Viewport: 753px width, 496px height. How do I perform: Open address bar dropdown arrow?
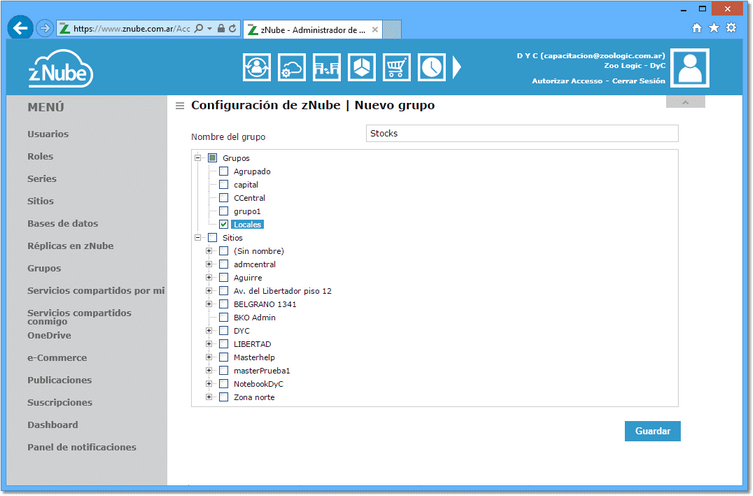[x=210, y=28]
